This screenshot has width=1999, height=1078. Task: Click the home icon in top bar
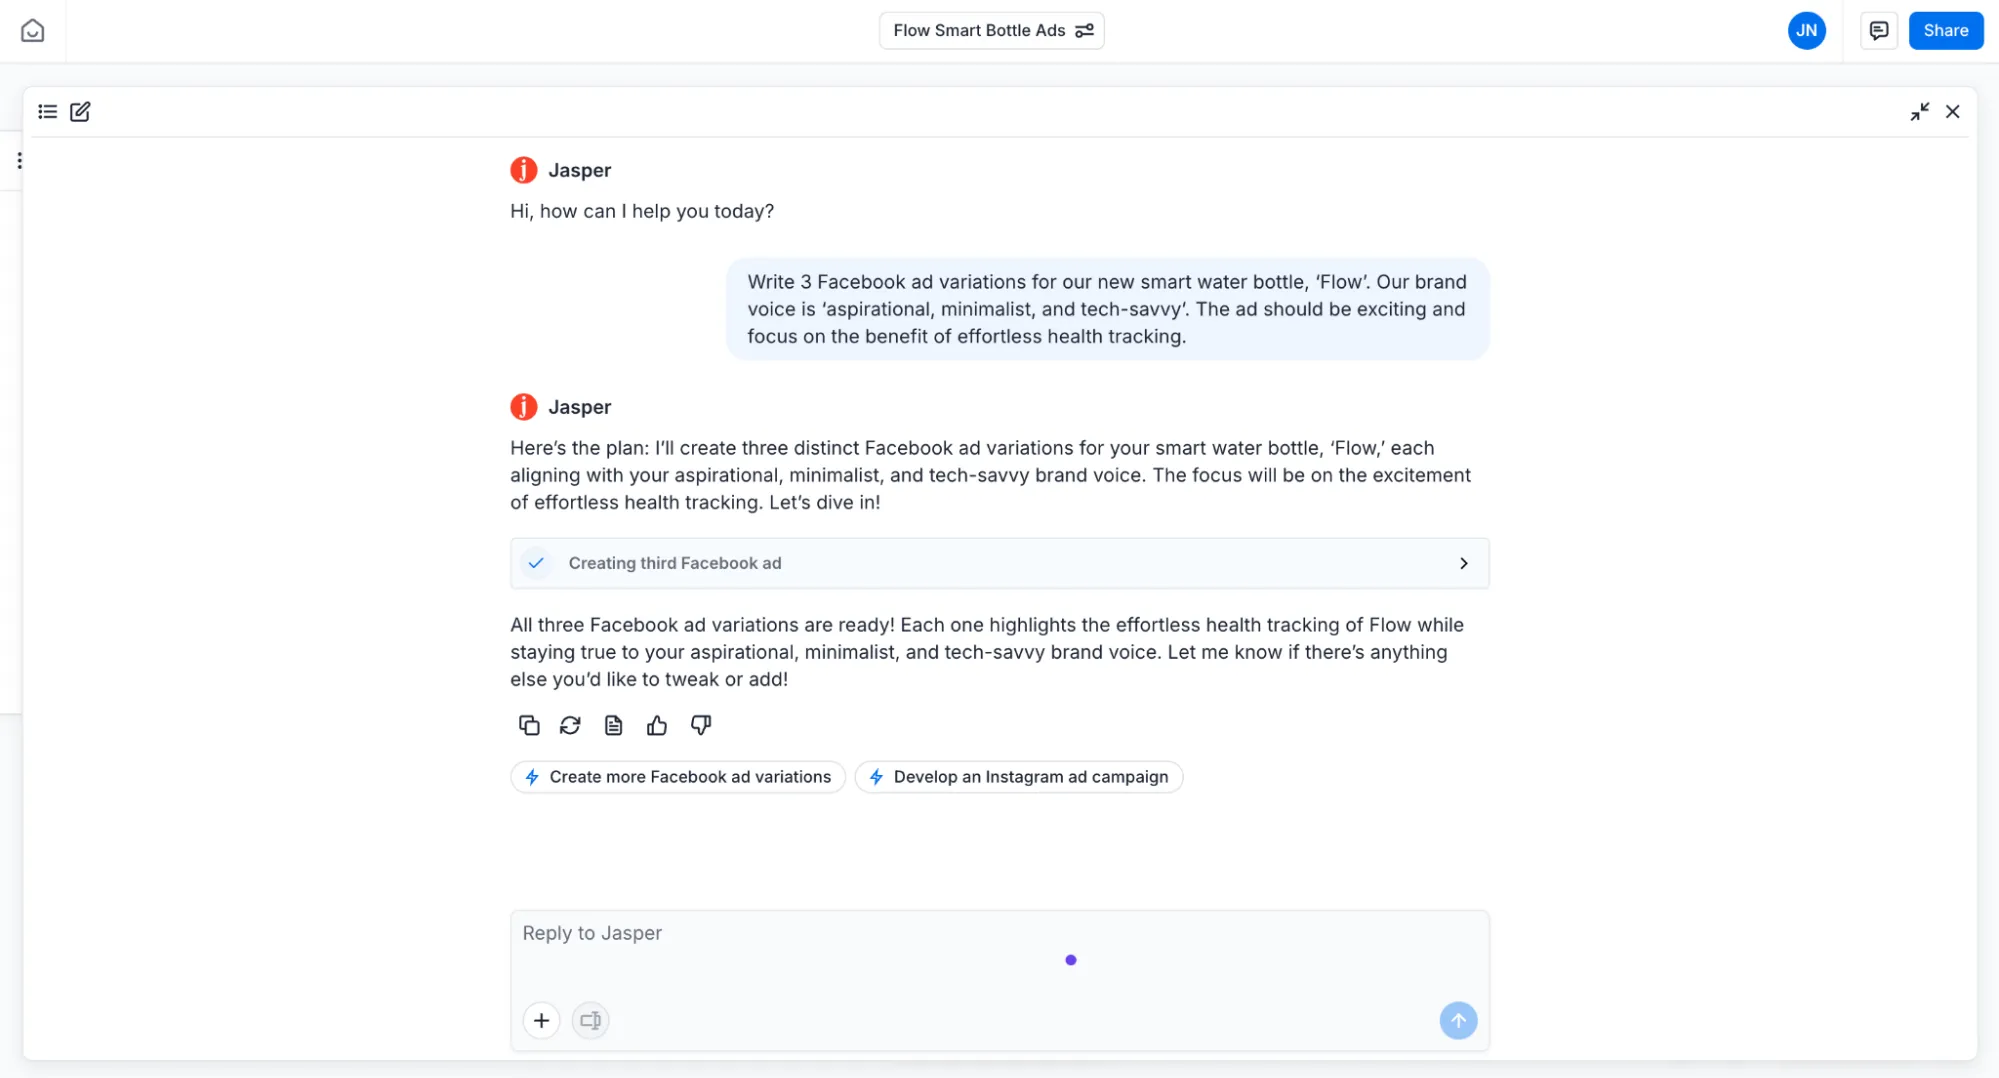click(32, 31)
